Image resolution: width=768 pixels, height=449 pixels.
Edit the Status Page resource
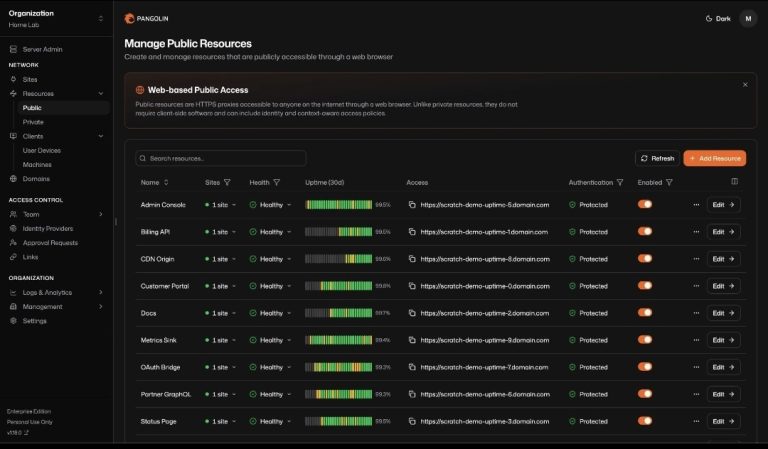[x=723, y=421]
